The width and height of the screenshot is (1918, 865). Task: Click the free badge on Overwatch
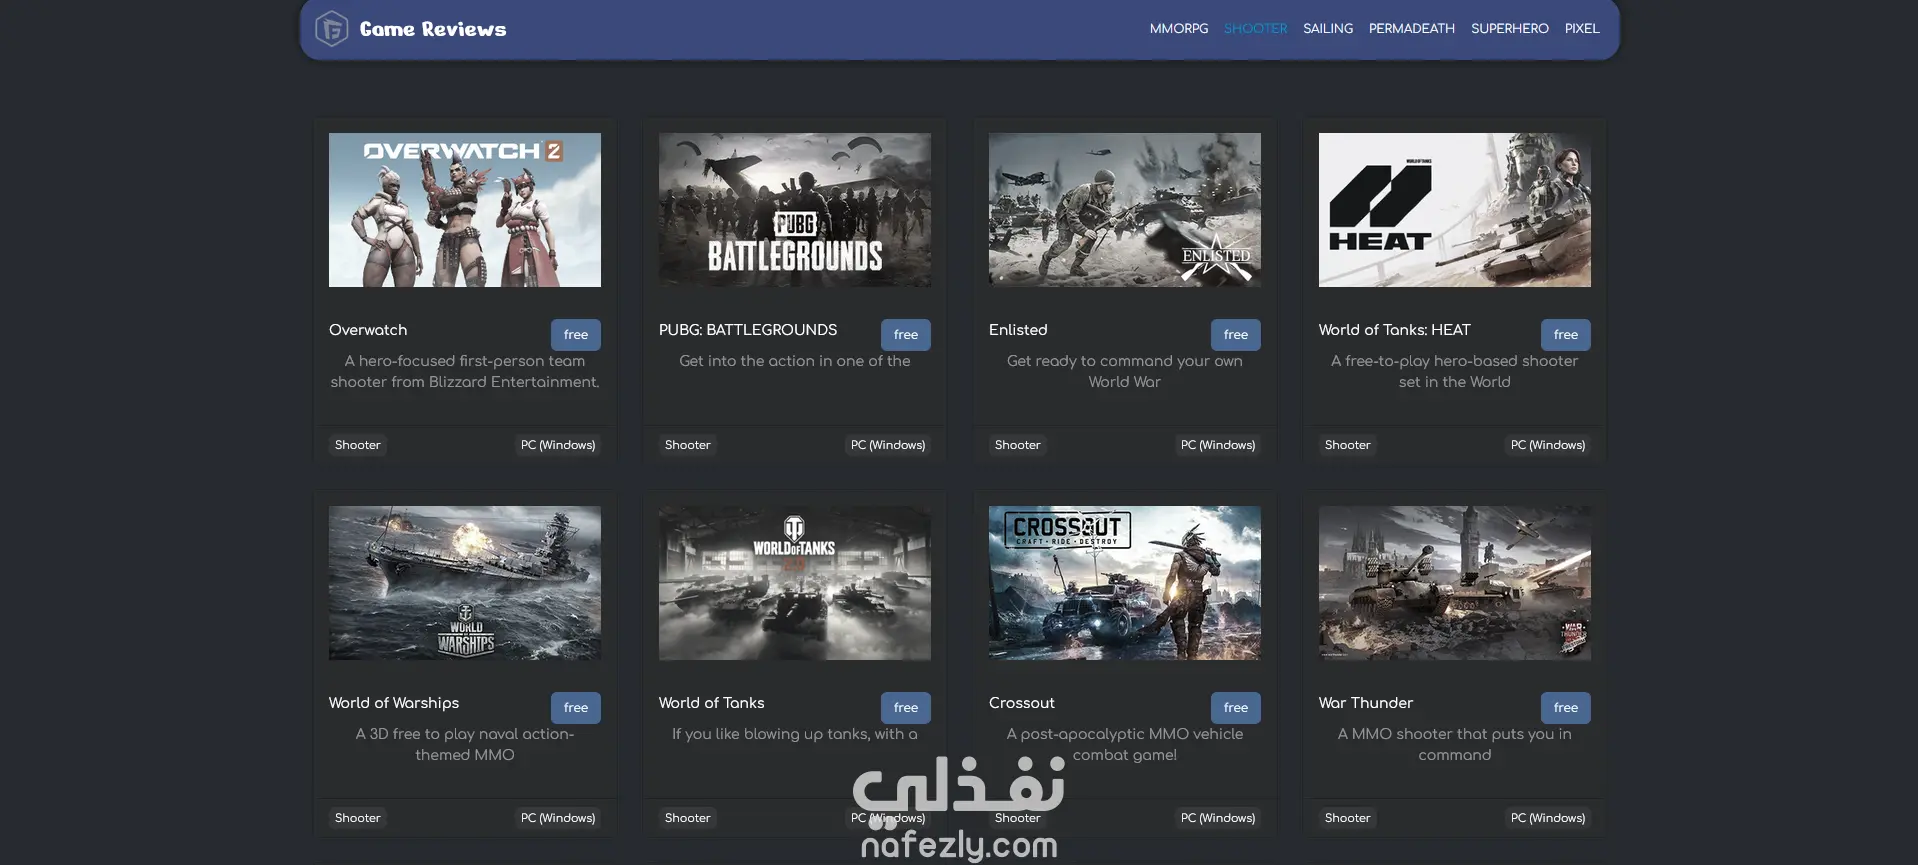[576, 335]
